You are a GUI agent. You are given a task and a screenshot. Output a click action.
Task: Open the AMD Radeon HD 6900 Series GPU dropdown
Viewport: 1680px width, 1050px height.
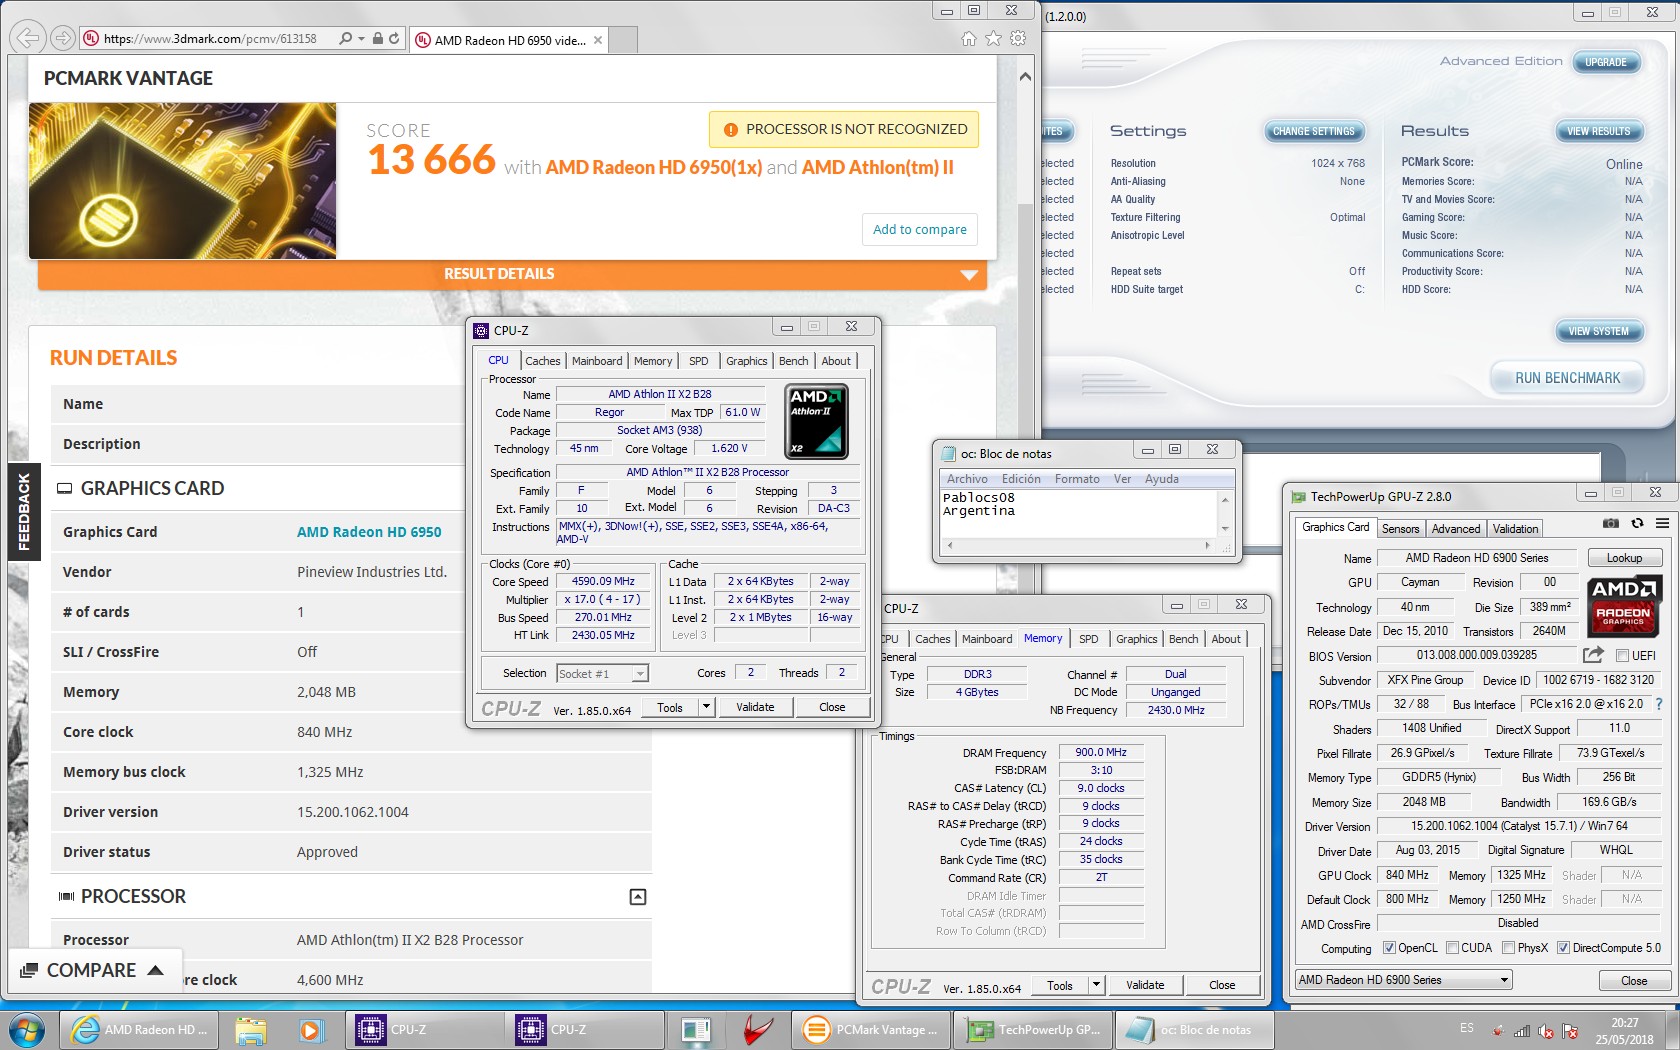click(1403, 980)
